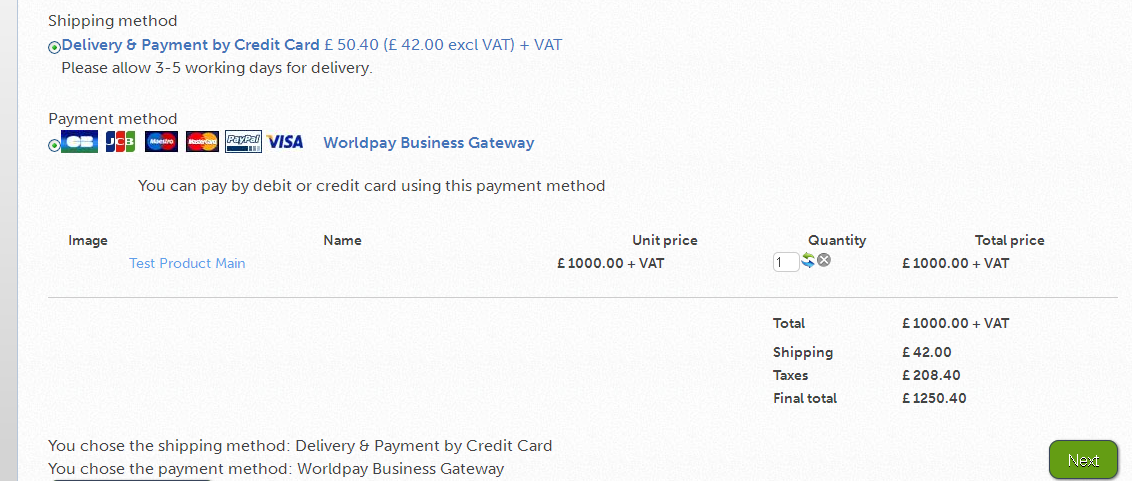The width and height of the screenshot is (1132, 481).
Task: Select the Delivery & Payment shipping radio button
Action: click(54, 47)
